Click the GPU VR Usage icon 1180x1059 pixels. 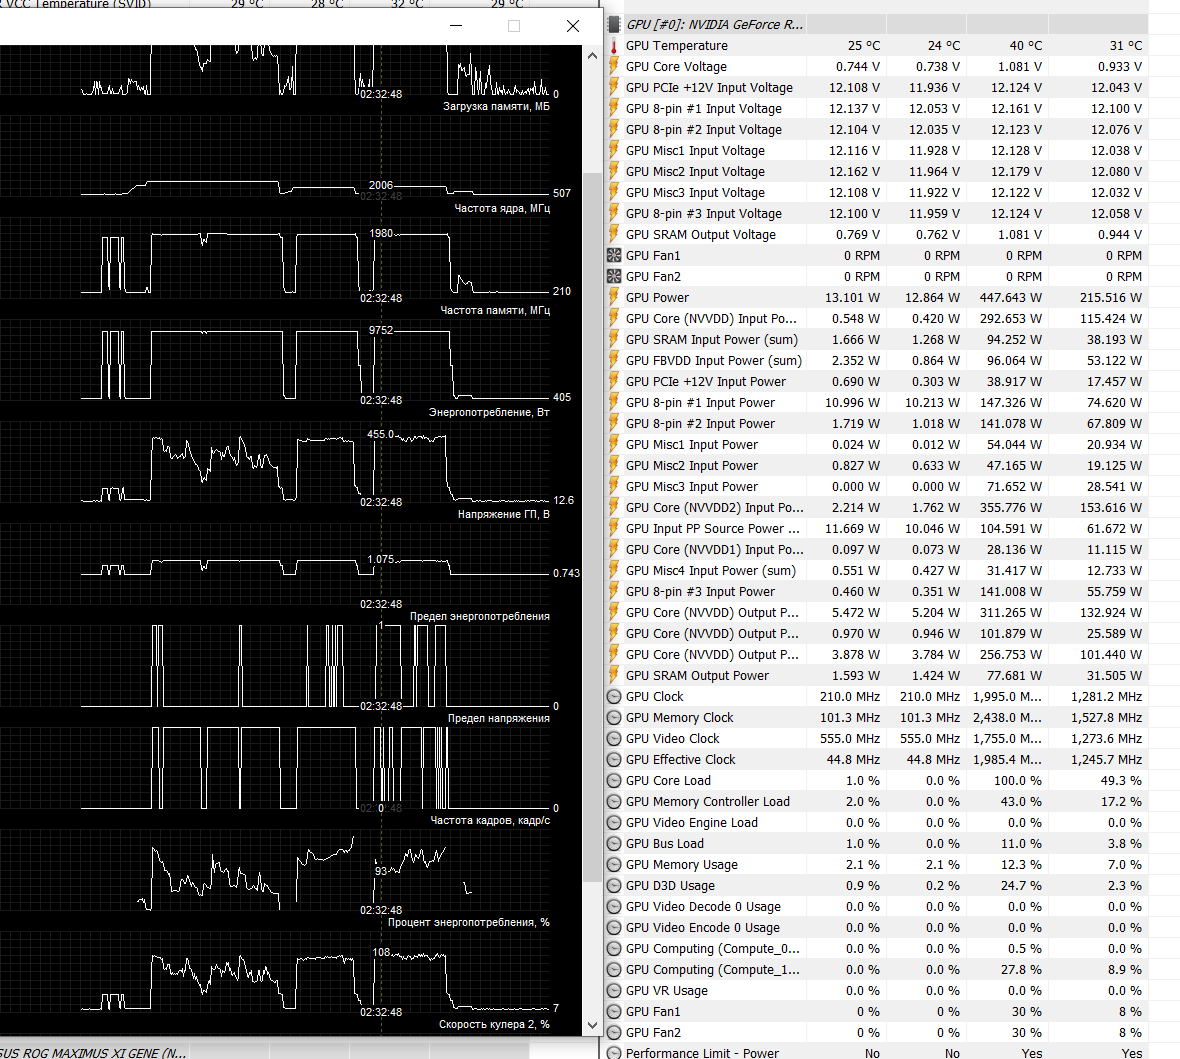click(613, 991)
